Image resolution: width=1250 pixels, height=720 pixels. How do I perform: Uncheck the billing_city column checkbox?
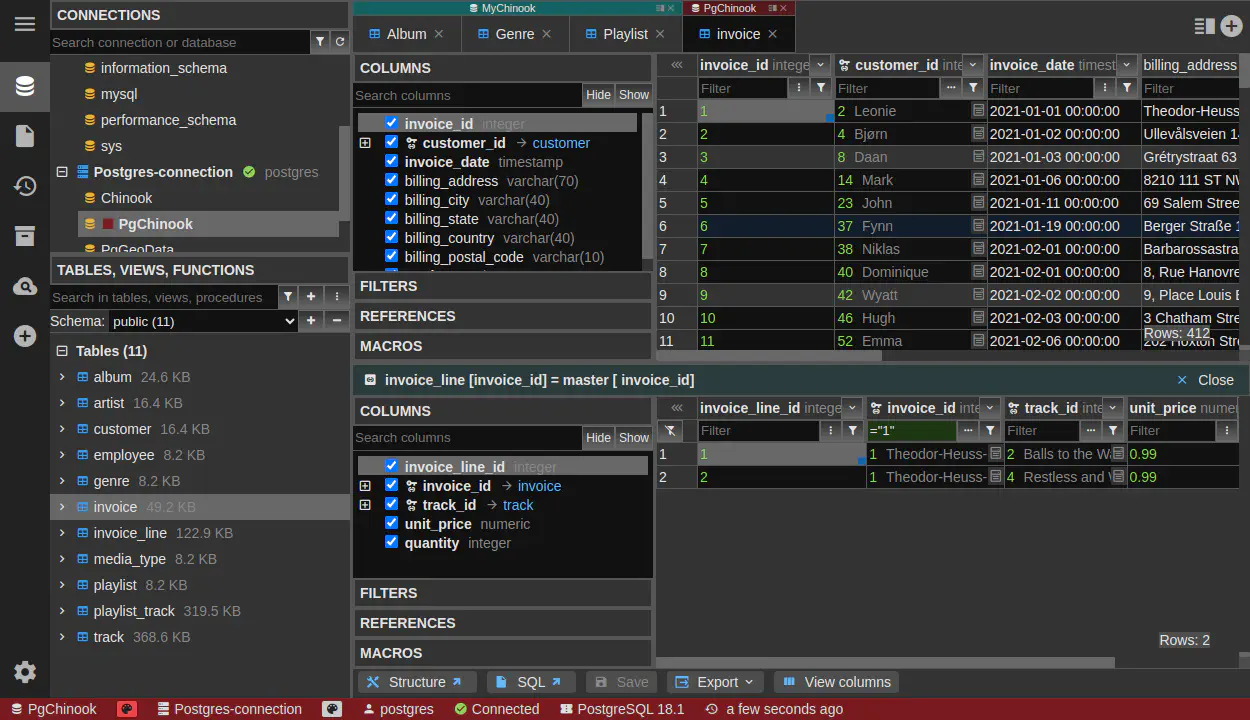[391, 200]
